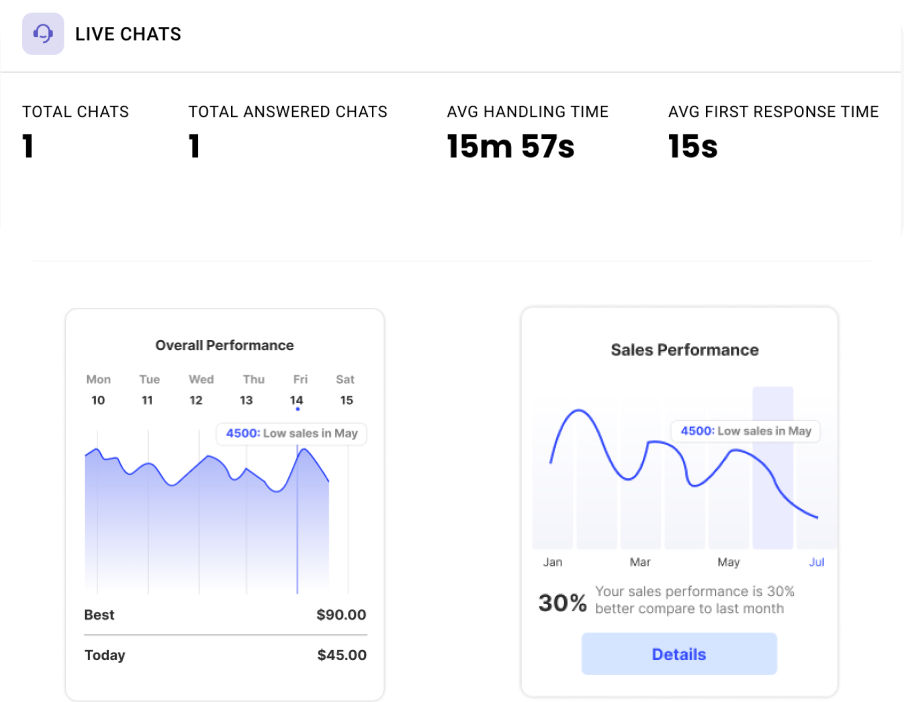This screenshot has height=702, width=904.
Task: Click the Total Chats count
Action: pos(28,146)
